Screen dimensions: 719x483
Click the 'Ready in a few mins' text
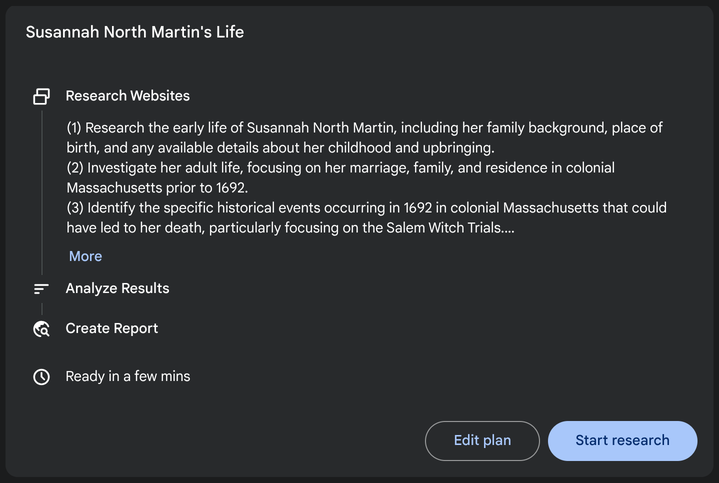pos(127,376)
